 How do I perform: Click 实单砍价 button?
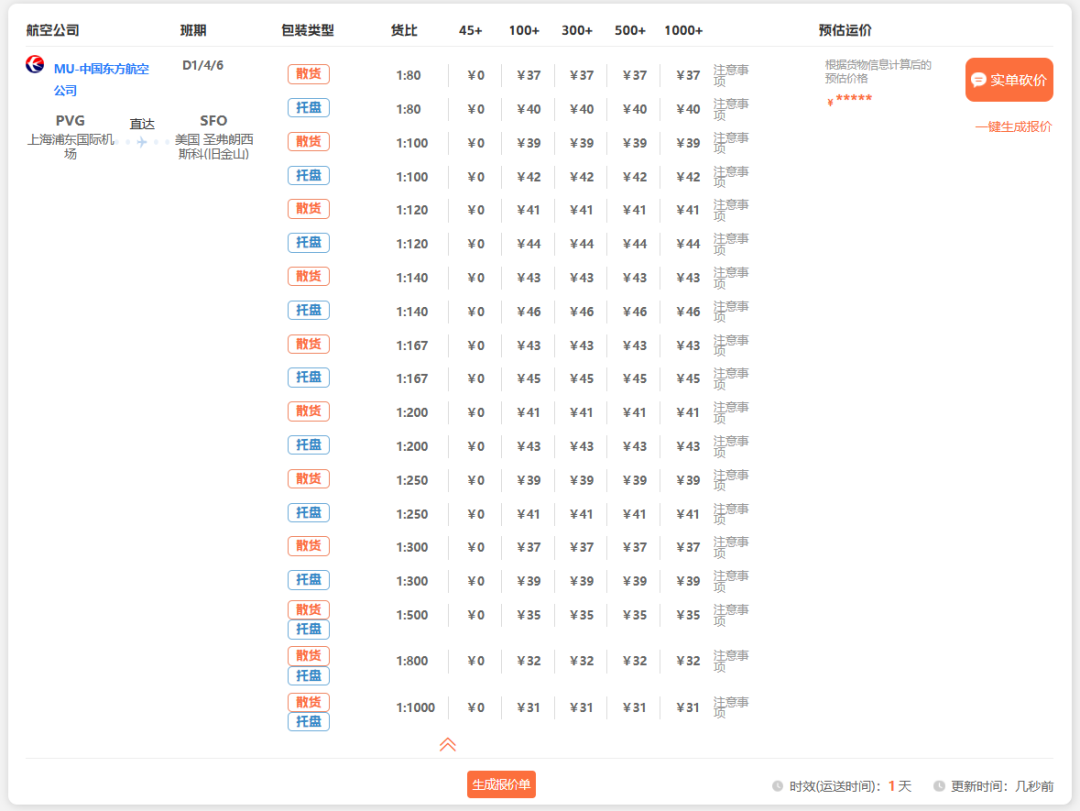tap(1009, 80)
